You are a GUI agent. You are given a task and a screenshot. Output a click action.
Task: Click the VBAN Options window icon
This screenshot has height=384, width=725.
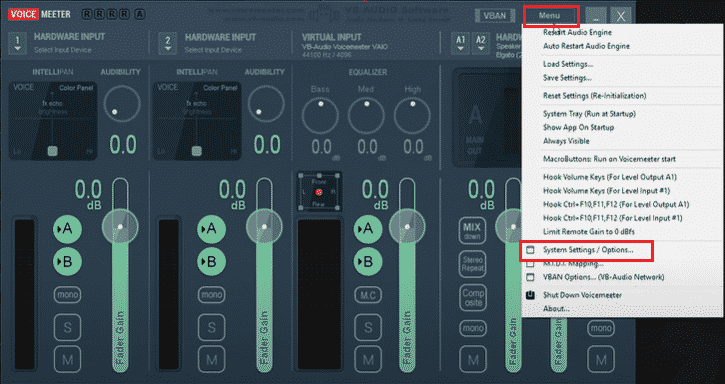point(530,277)
